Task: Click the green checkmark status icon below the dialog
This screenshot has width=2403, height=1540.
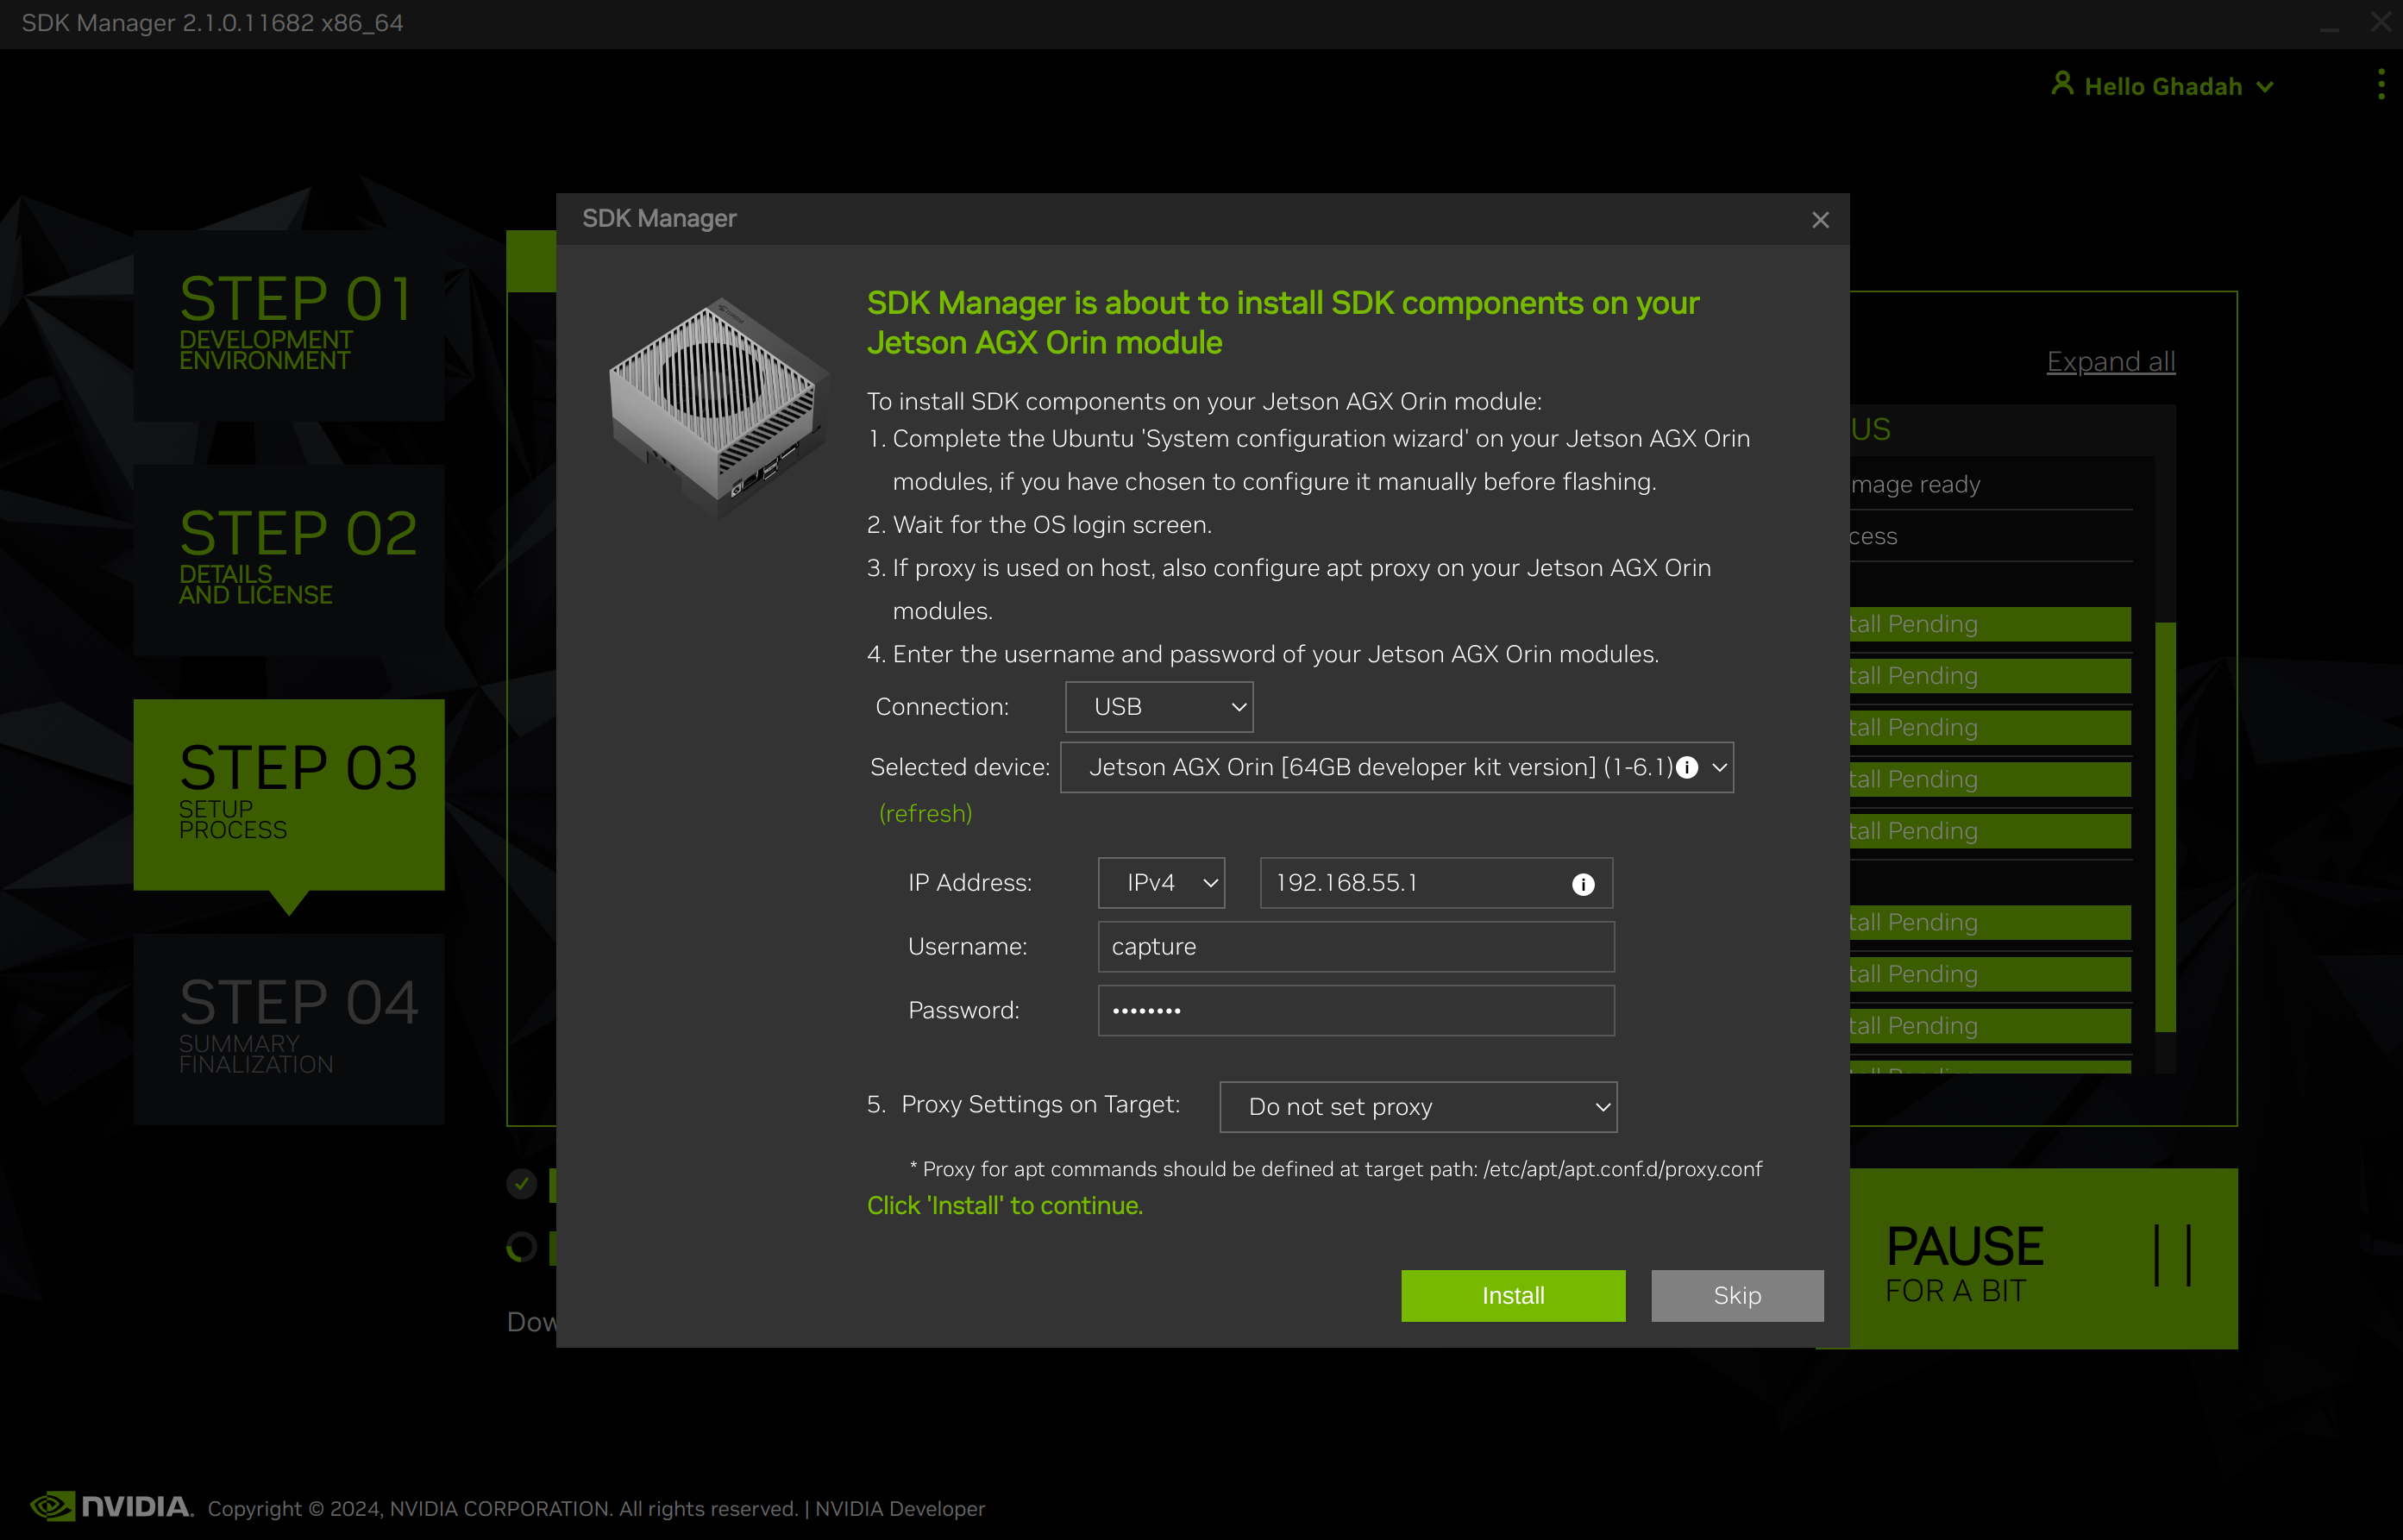Action: click(x=521, y=1184)
